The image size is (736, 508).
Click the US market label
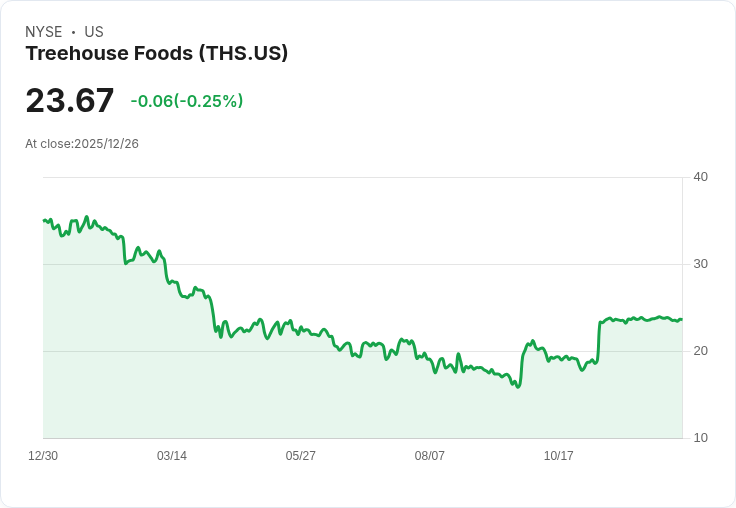click(x=94, y=32)
